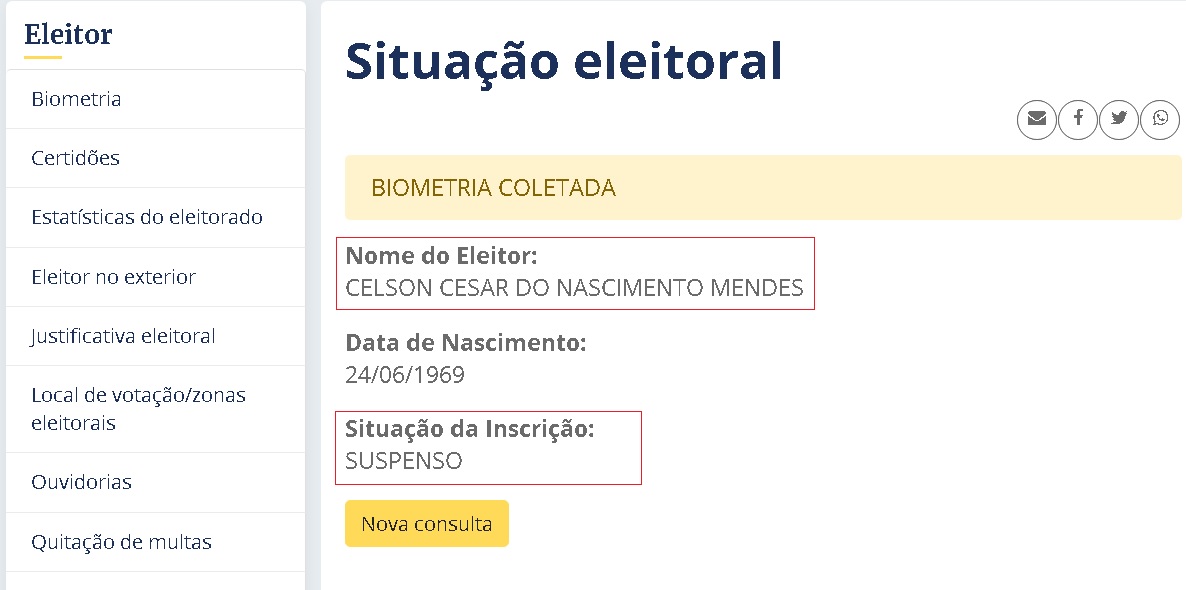This screenshot has width=1186, height=590.
Task: Share page via email icon
Action: tap(1037, 119)
